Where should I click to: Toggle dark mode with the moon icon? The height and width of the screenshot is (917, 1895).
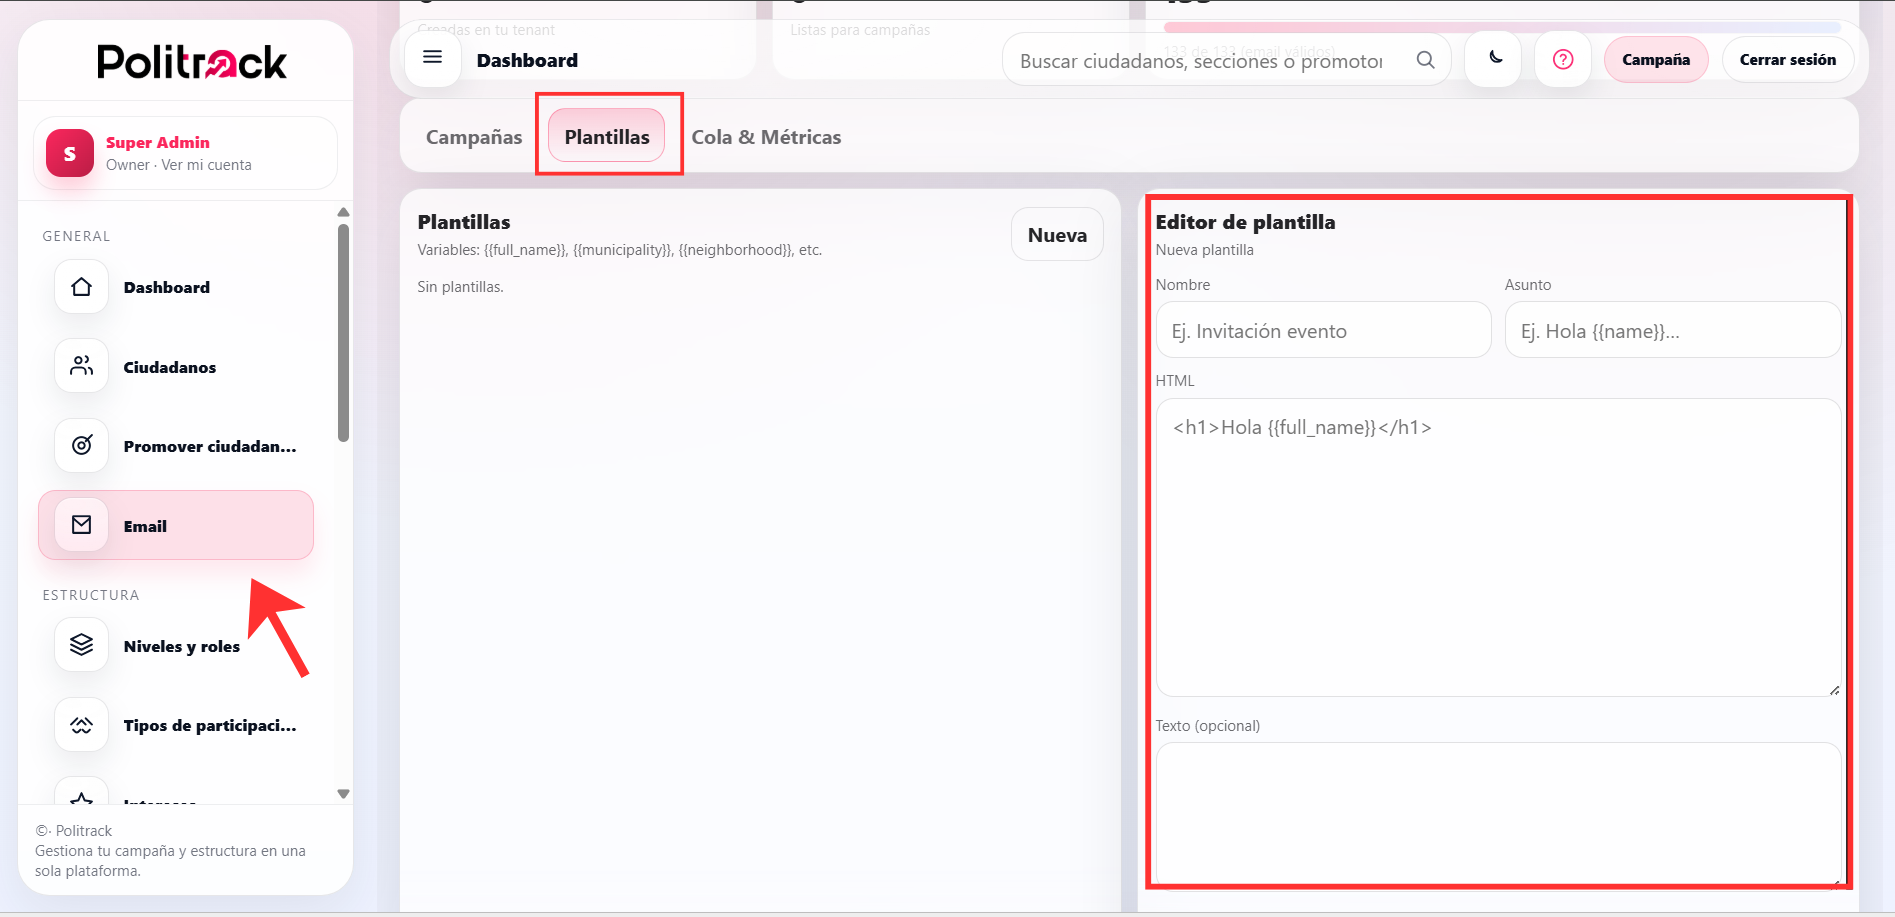pyautogui.click(x=1492, y=59)
